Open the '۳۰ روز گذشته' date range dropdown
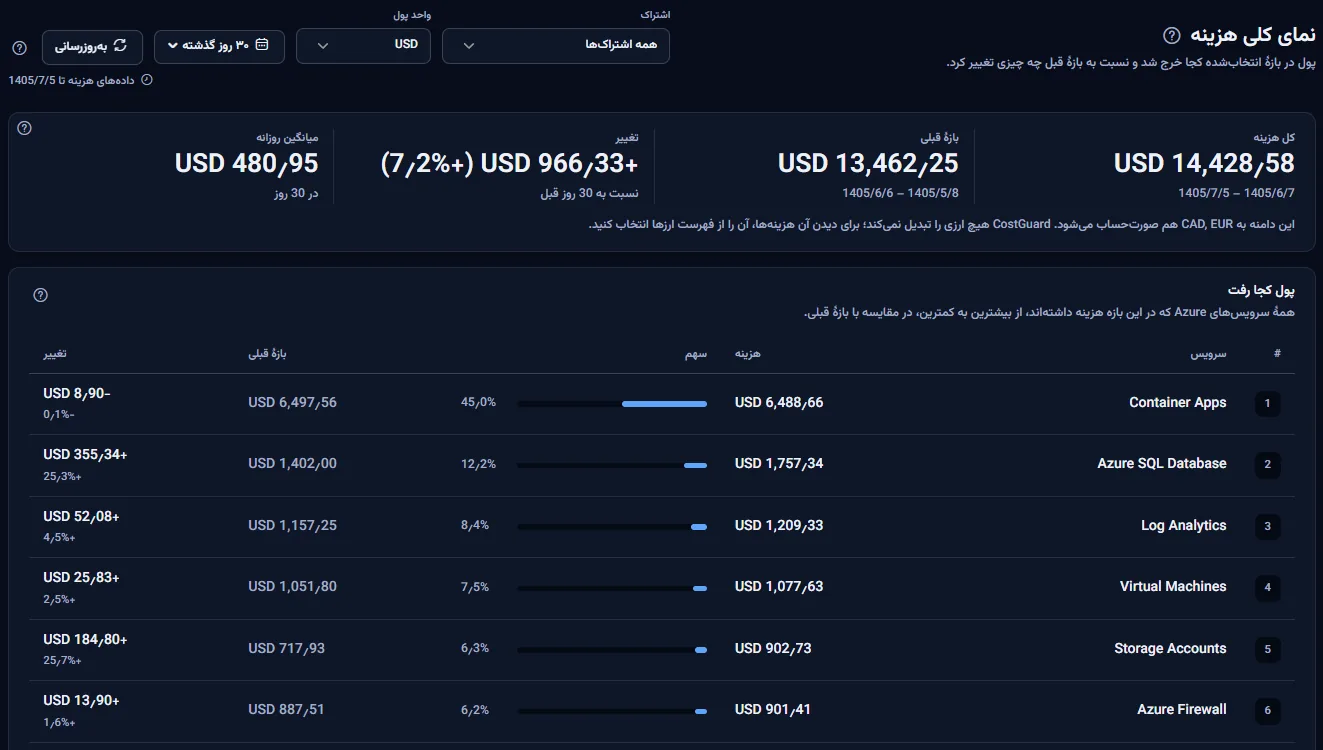The height and width of the screenshot is (750, 1323). tap(220, 46)
